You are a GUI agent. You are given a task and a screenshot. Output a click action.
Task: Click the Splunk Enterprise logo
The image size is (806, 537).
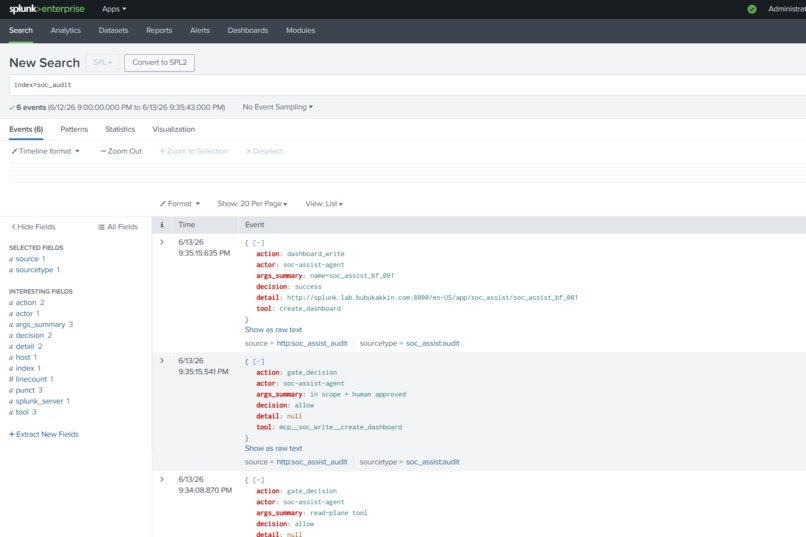47,9
